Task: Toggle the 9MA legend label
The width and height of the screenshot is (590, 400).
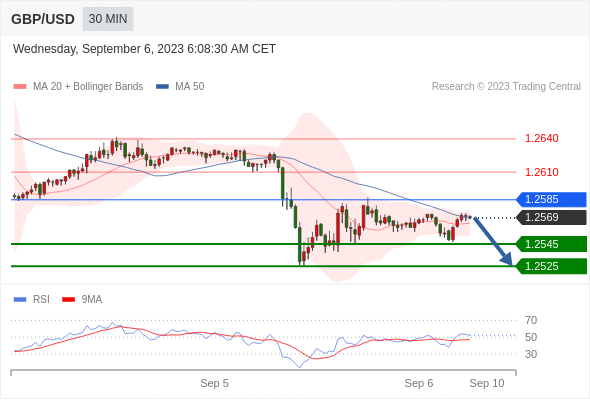Action: tap(92, 300)
